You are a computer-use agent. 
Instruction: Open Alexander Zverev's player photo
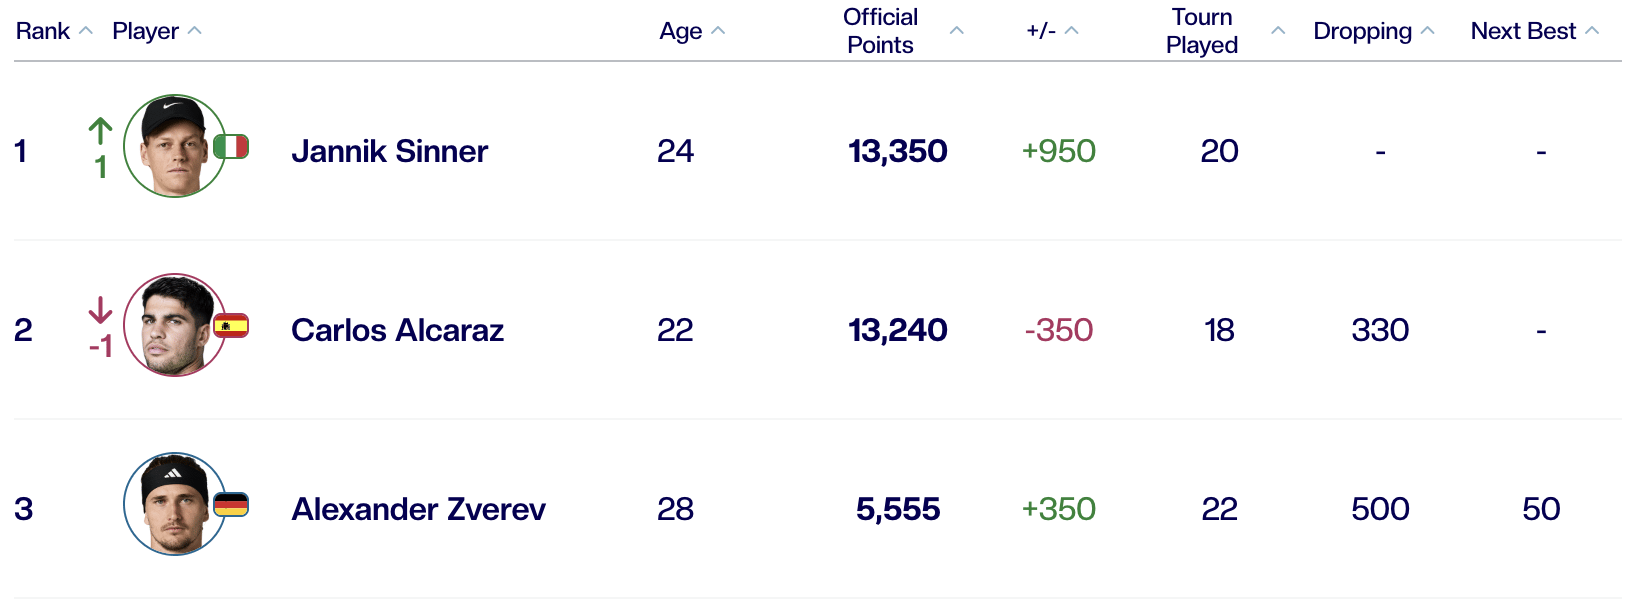[x=174, y=504]
